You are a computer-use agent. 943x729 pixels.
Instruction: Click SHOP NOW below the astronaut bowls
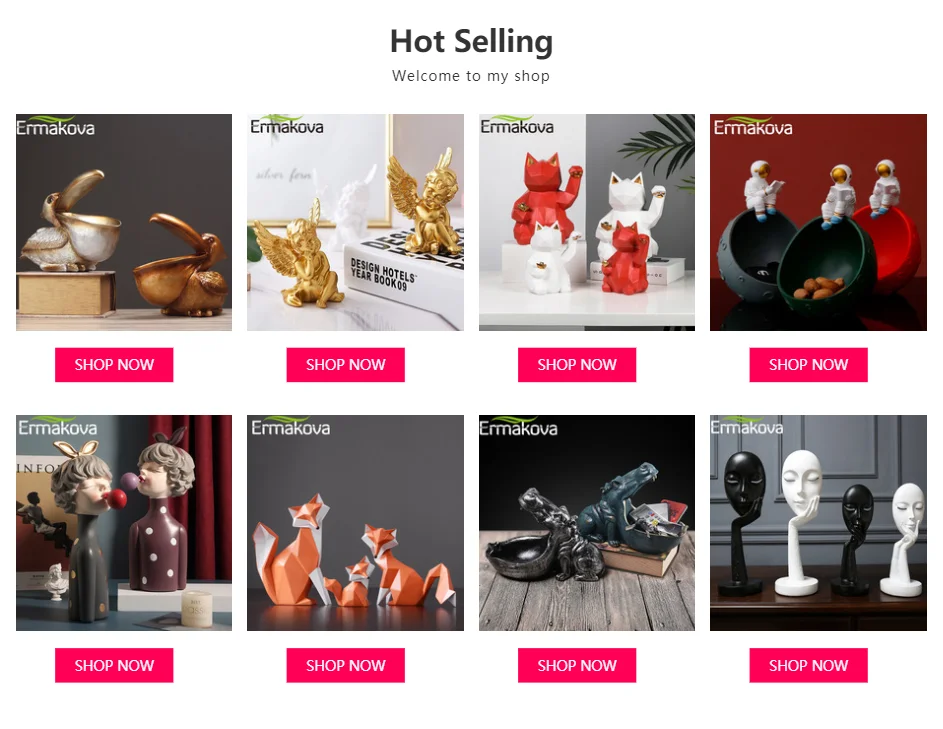809,364
